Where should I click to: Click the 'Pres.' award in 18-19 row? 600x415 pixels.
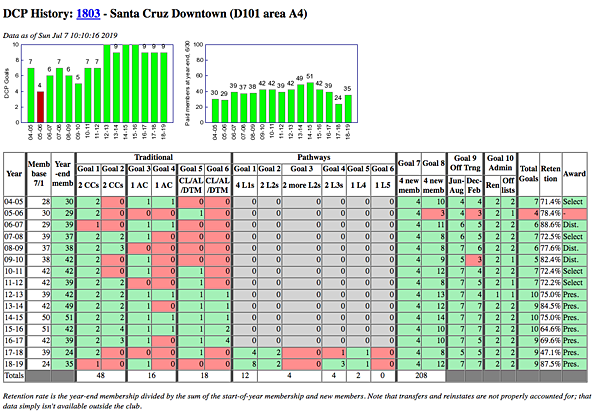point(574,364)
